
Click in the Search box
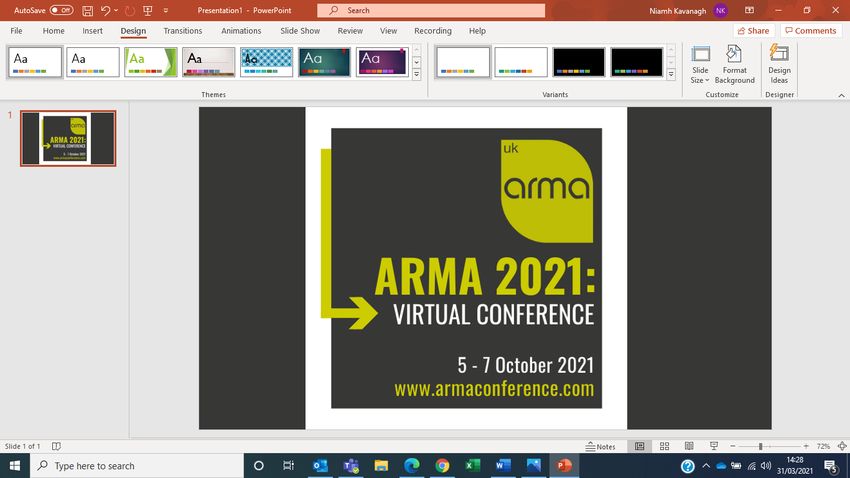click(431, 10)
